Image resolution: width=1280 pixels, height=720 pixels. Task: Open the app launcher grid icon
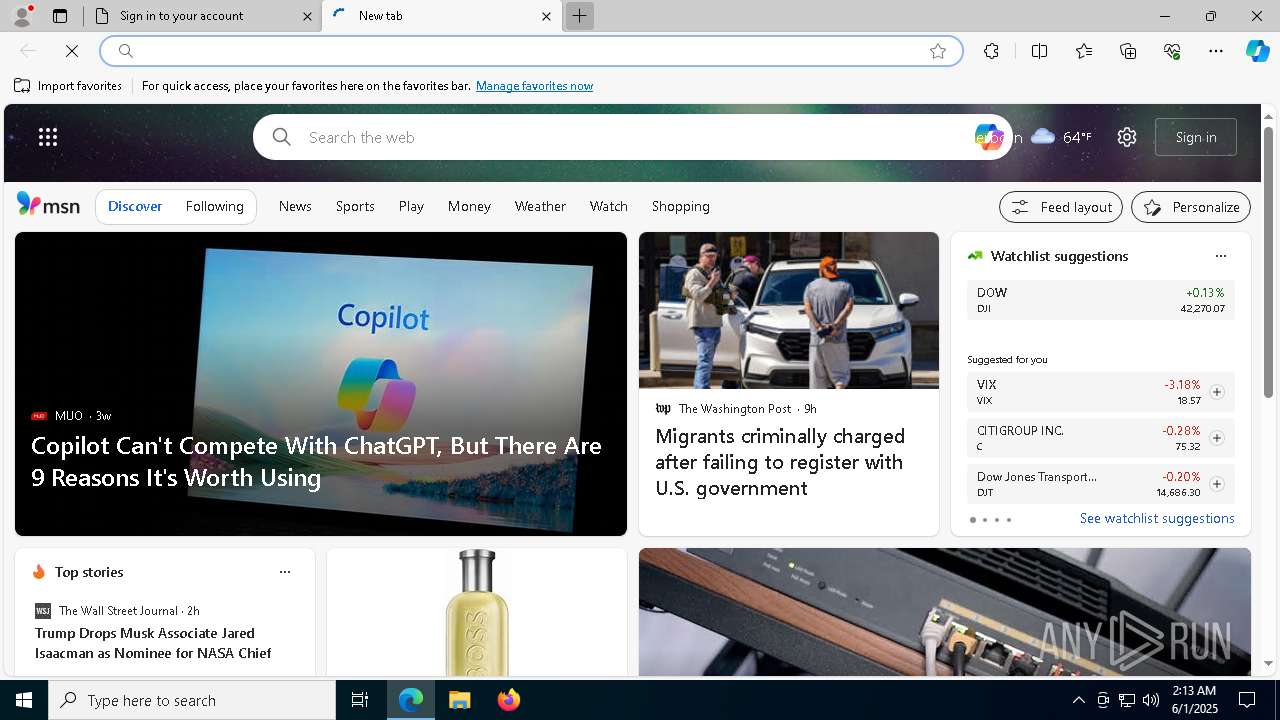pyautogui.click(x=48, y=137)
